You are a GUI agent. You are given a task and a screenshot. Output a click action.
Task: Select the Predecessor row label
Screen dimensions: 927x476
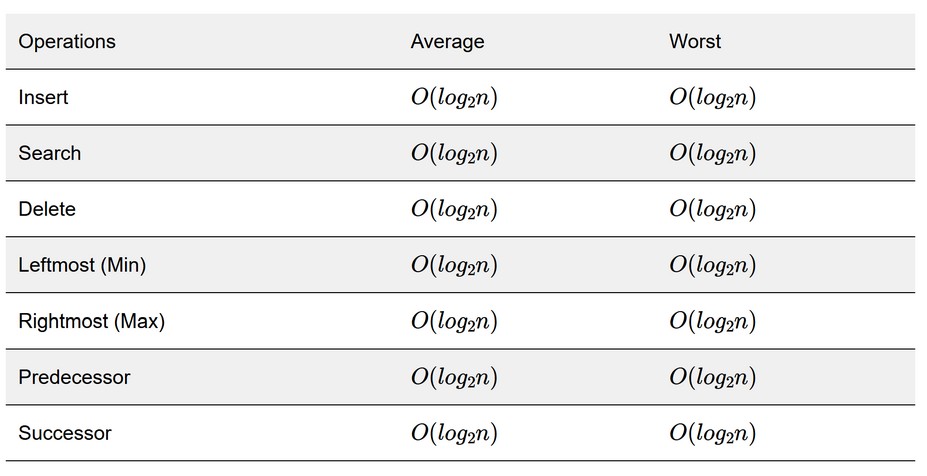point(74,377)
